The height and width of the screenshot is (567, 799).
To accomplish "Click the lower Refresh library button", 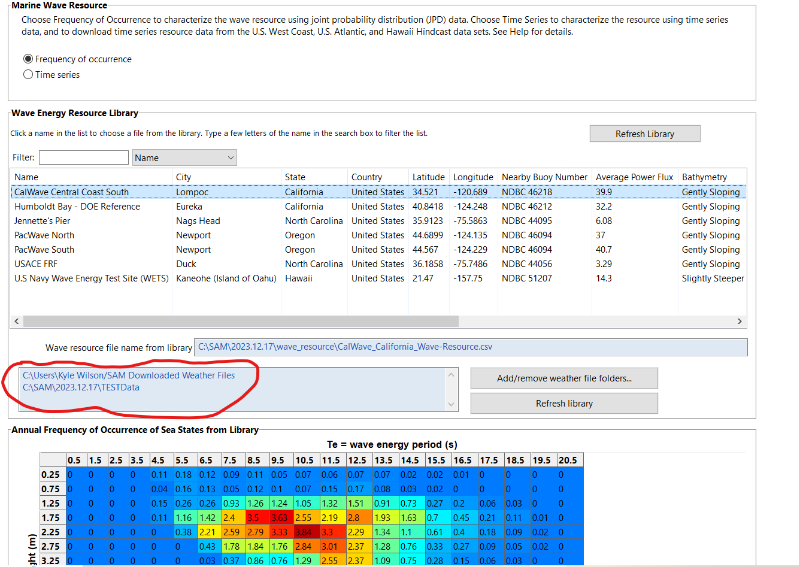I will (564, 403).
